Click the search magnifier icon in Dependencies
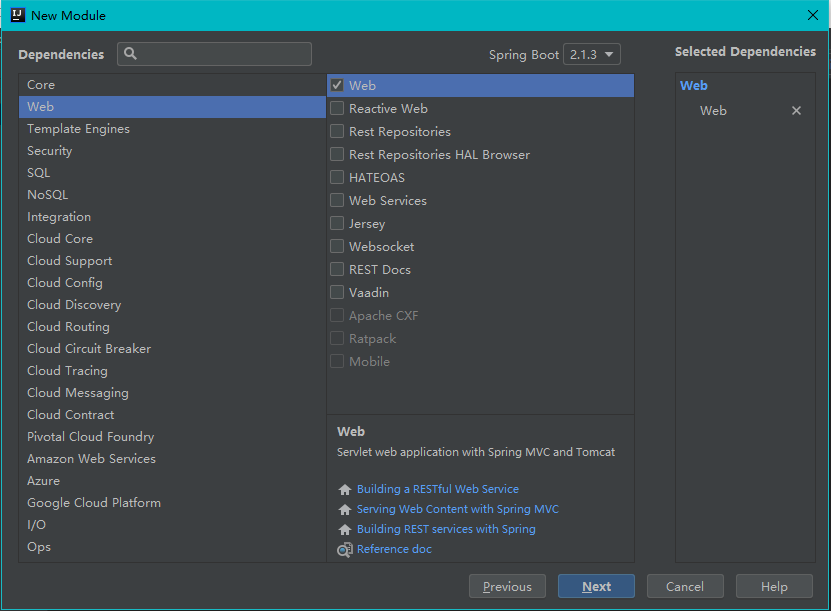This screenshot has height=611, width=831. pyautogui.click(x=130, y=54)
